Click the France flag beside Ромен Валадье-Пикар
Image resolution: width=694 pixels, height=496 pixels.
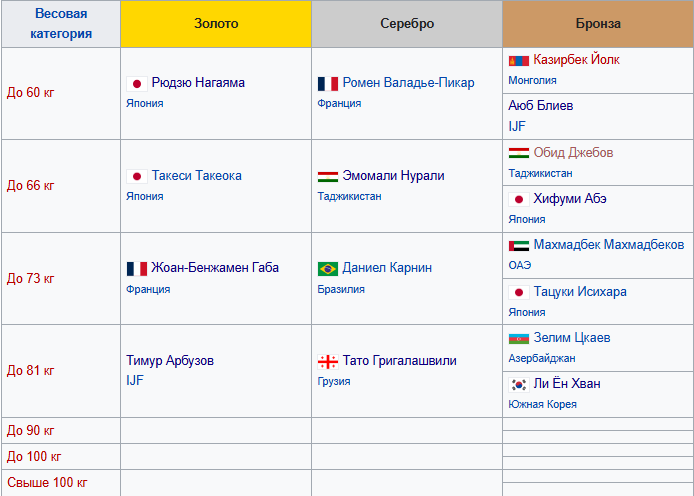coord(328,83)
